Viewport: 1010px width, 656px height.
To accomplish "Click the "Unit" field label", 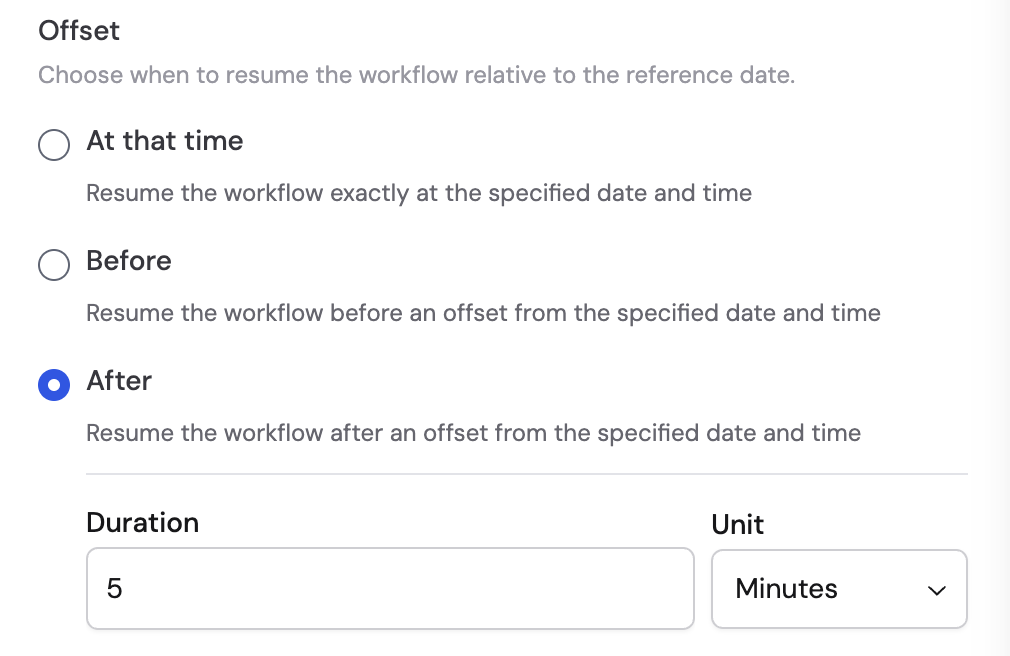I will click(737, 524).
